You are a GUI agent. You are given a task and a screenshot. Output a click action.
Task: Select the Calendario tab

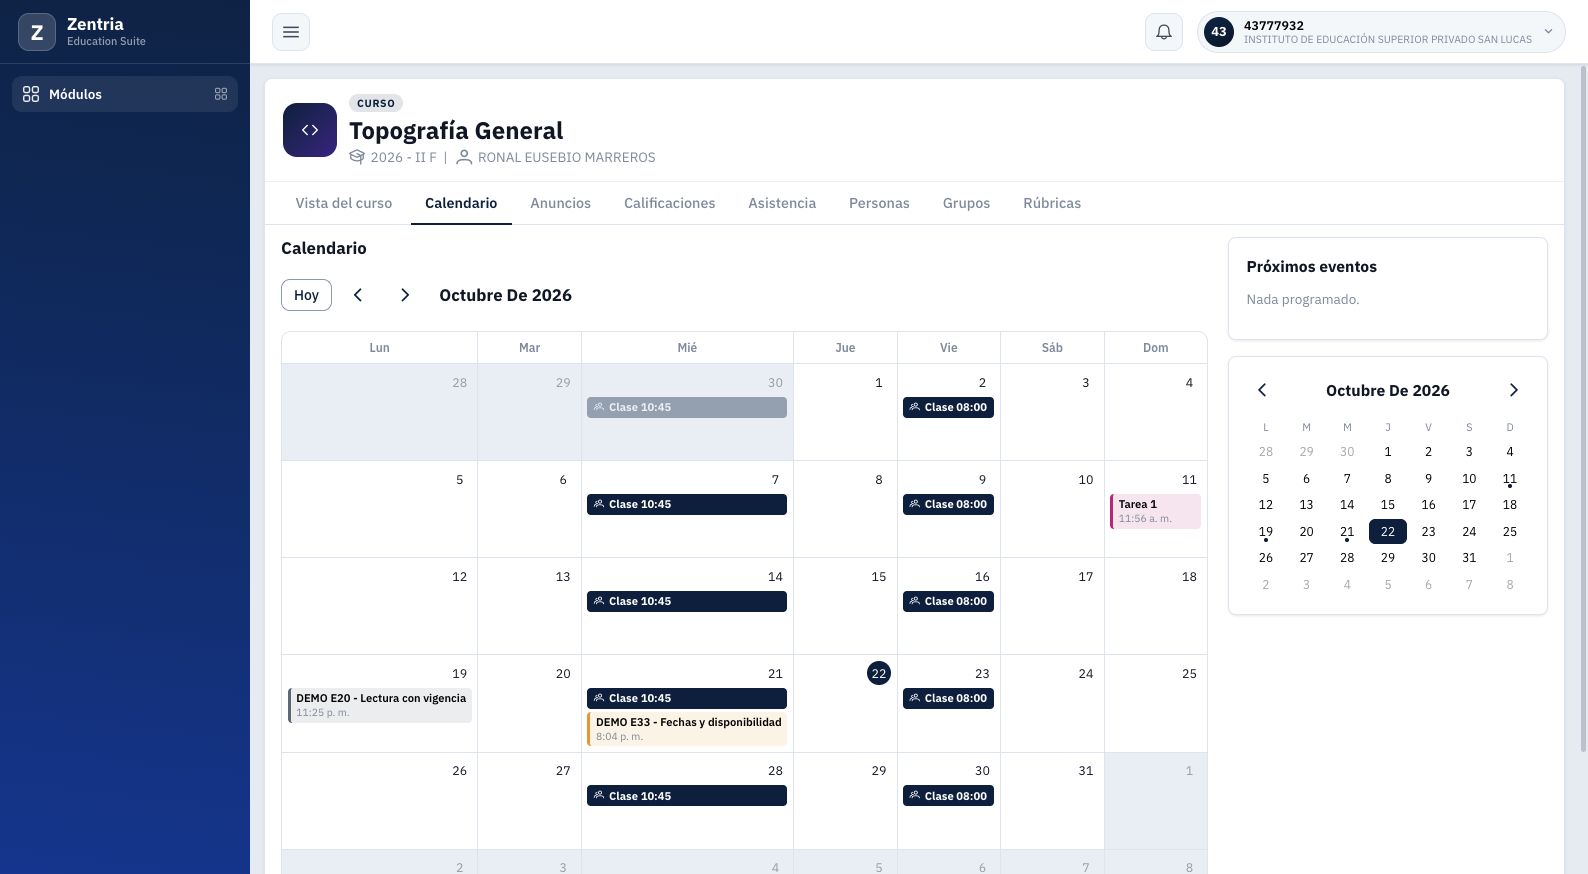[461, 203]
